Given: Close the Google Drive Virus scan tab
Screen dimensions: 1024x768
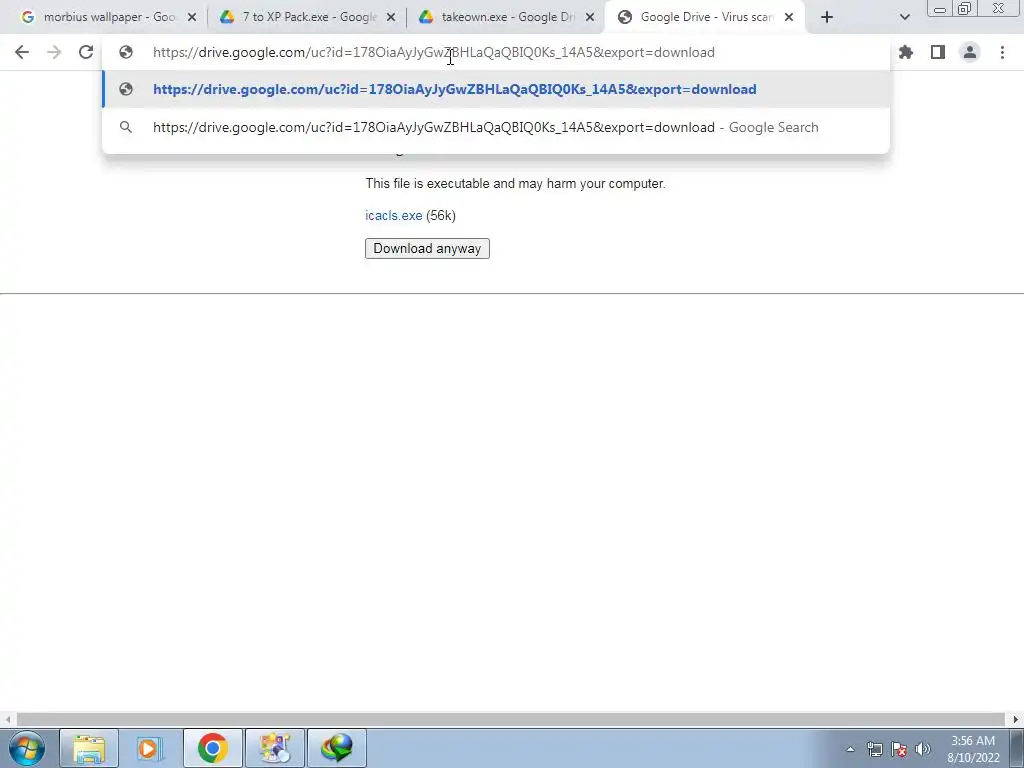Looking at the screenshot, I should pos(789,18).
